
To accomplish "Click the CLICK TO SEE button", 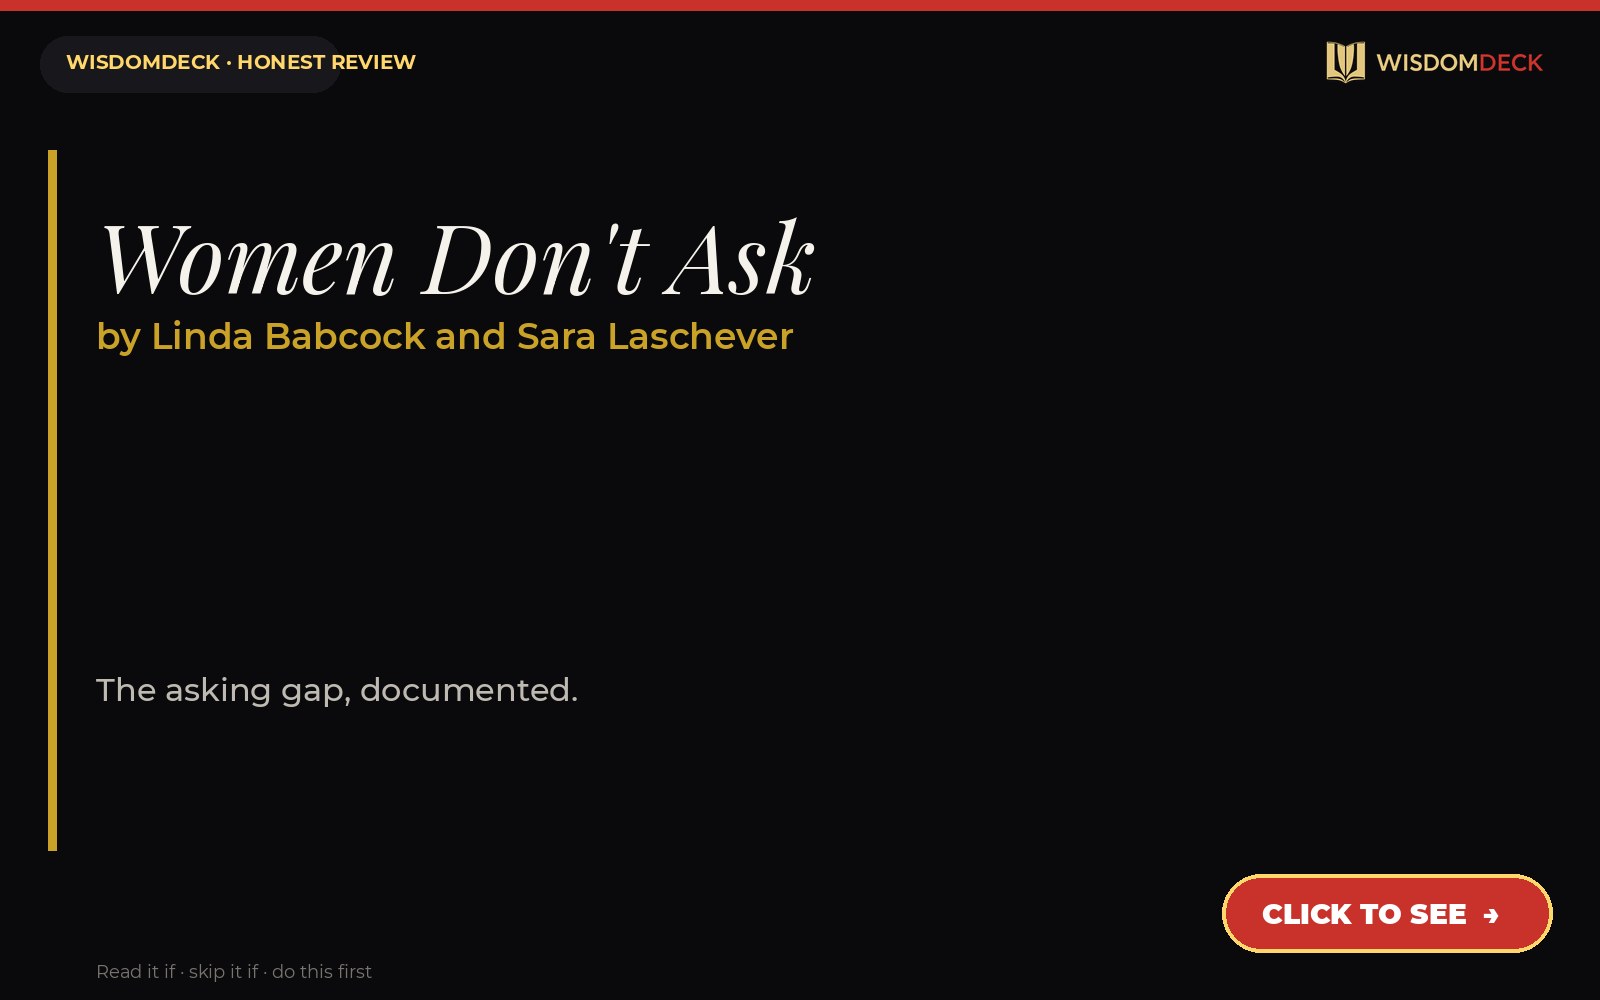I will tap(1387, 914).
